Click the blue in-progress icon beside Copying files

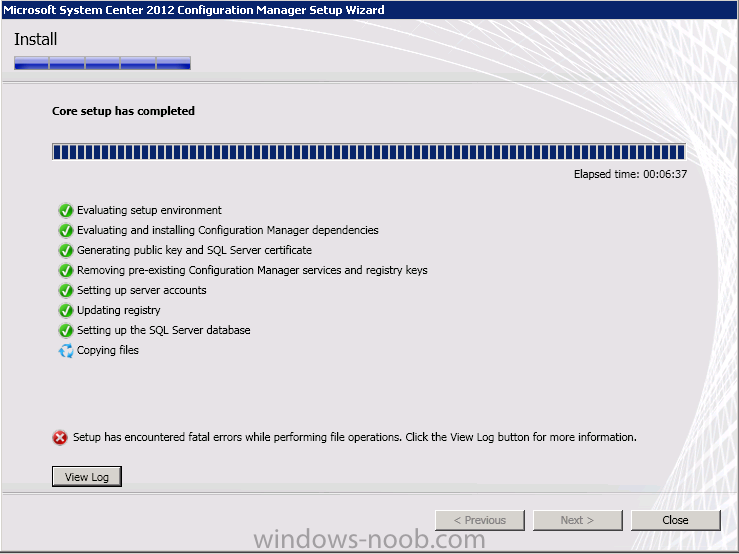[x=66, y=350]
